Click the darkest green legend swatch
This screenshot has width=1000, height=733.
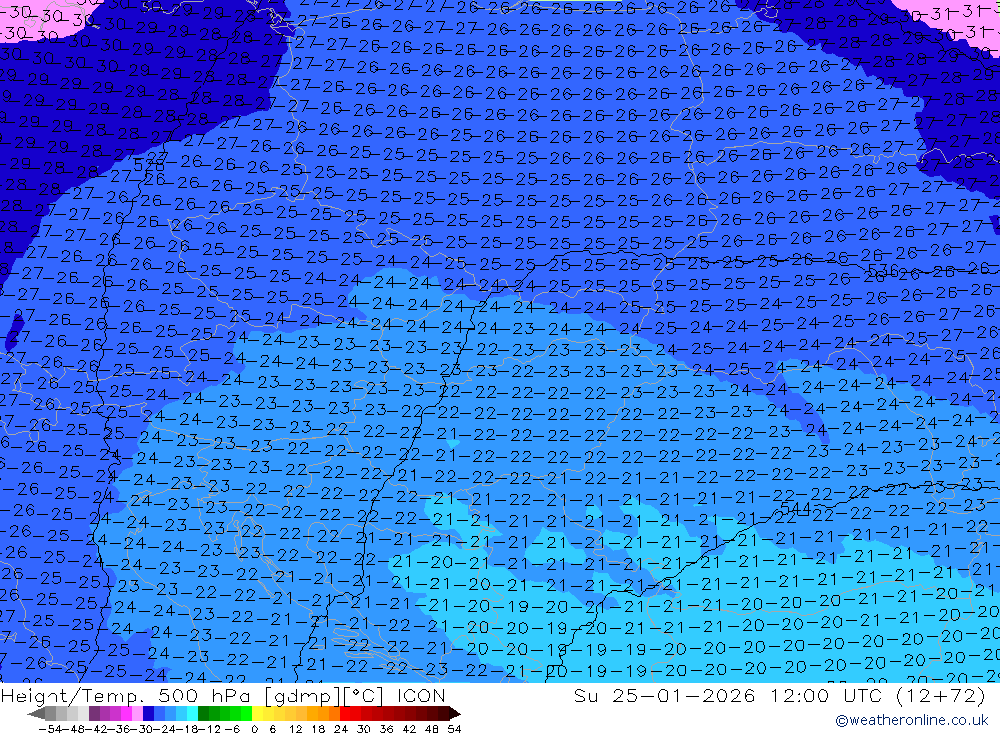click(203, 713)
